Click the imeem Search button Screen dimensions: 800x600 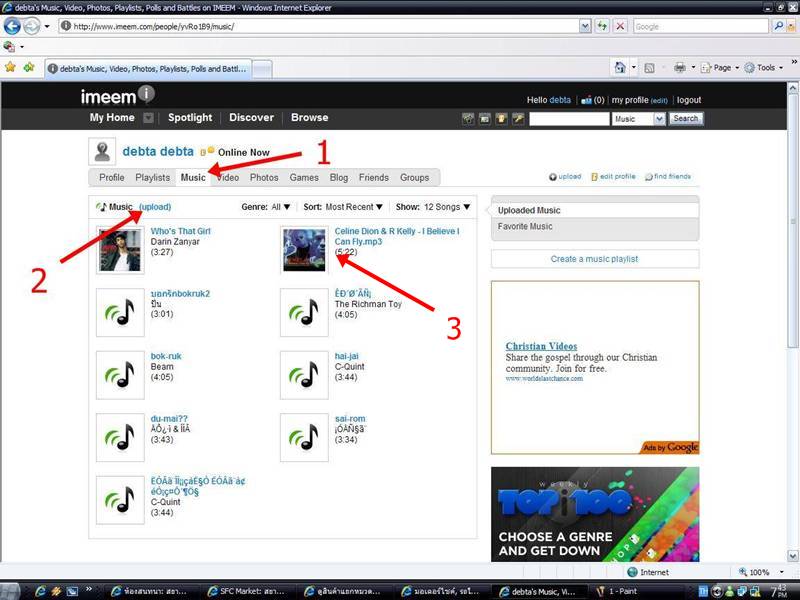(x=686, y=118)
